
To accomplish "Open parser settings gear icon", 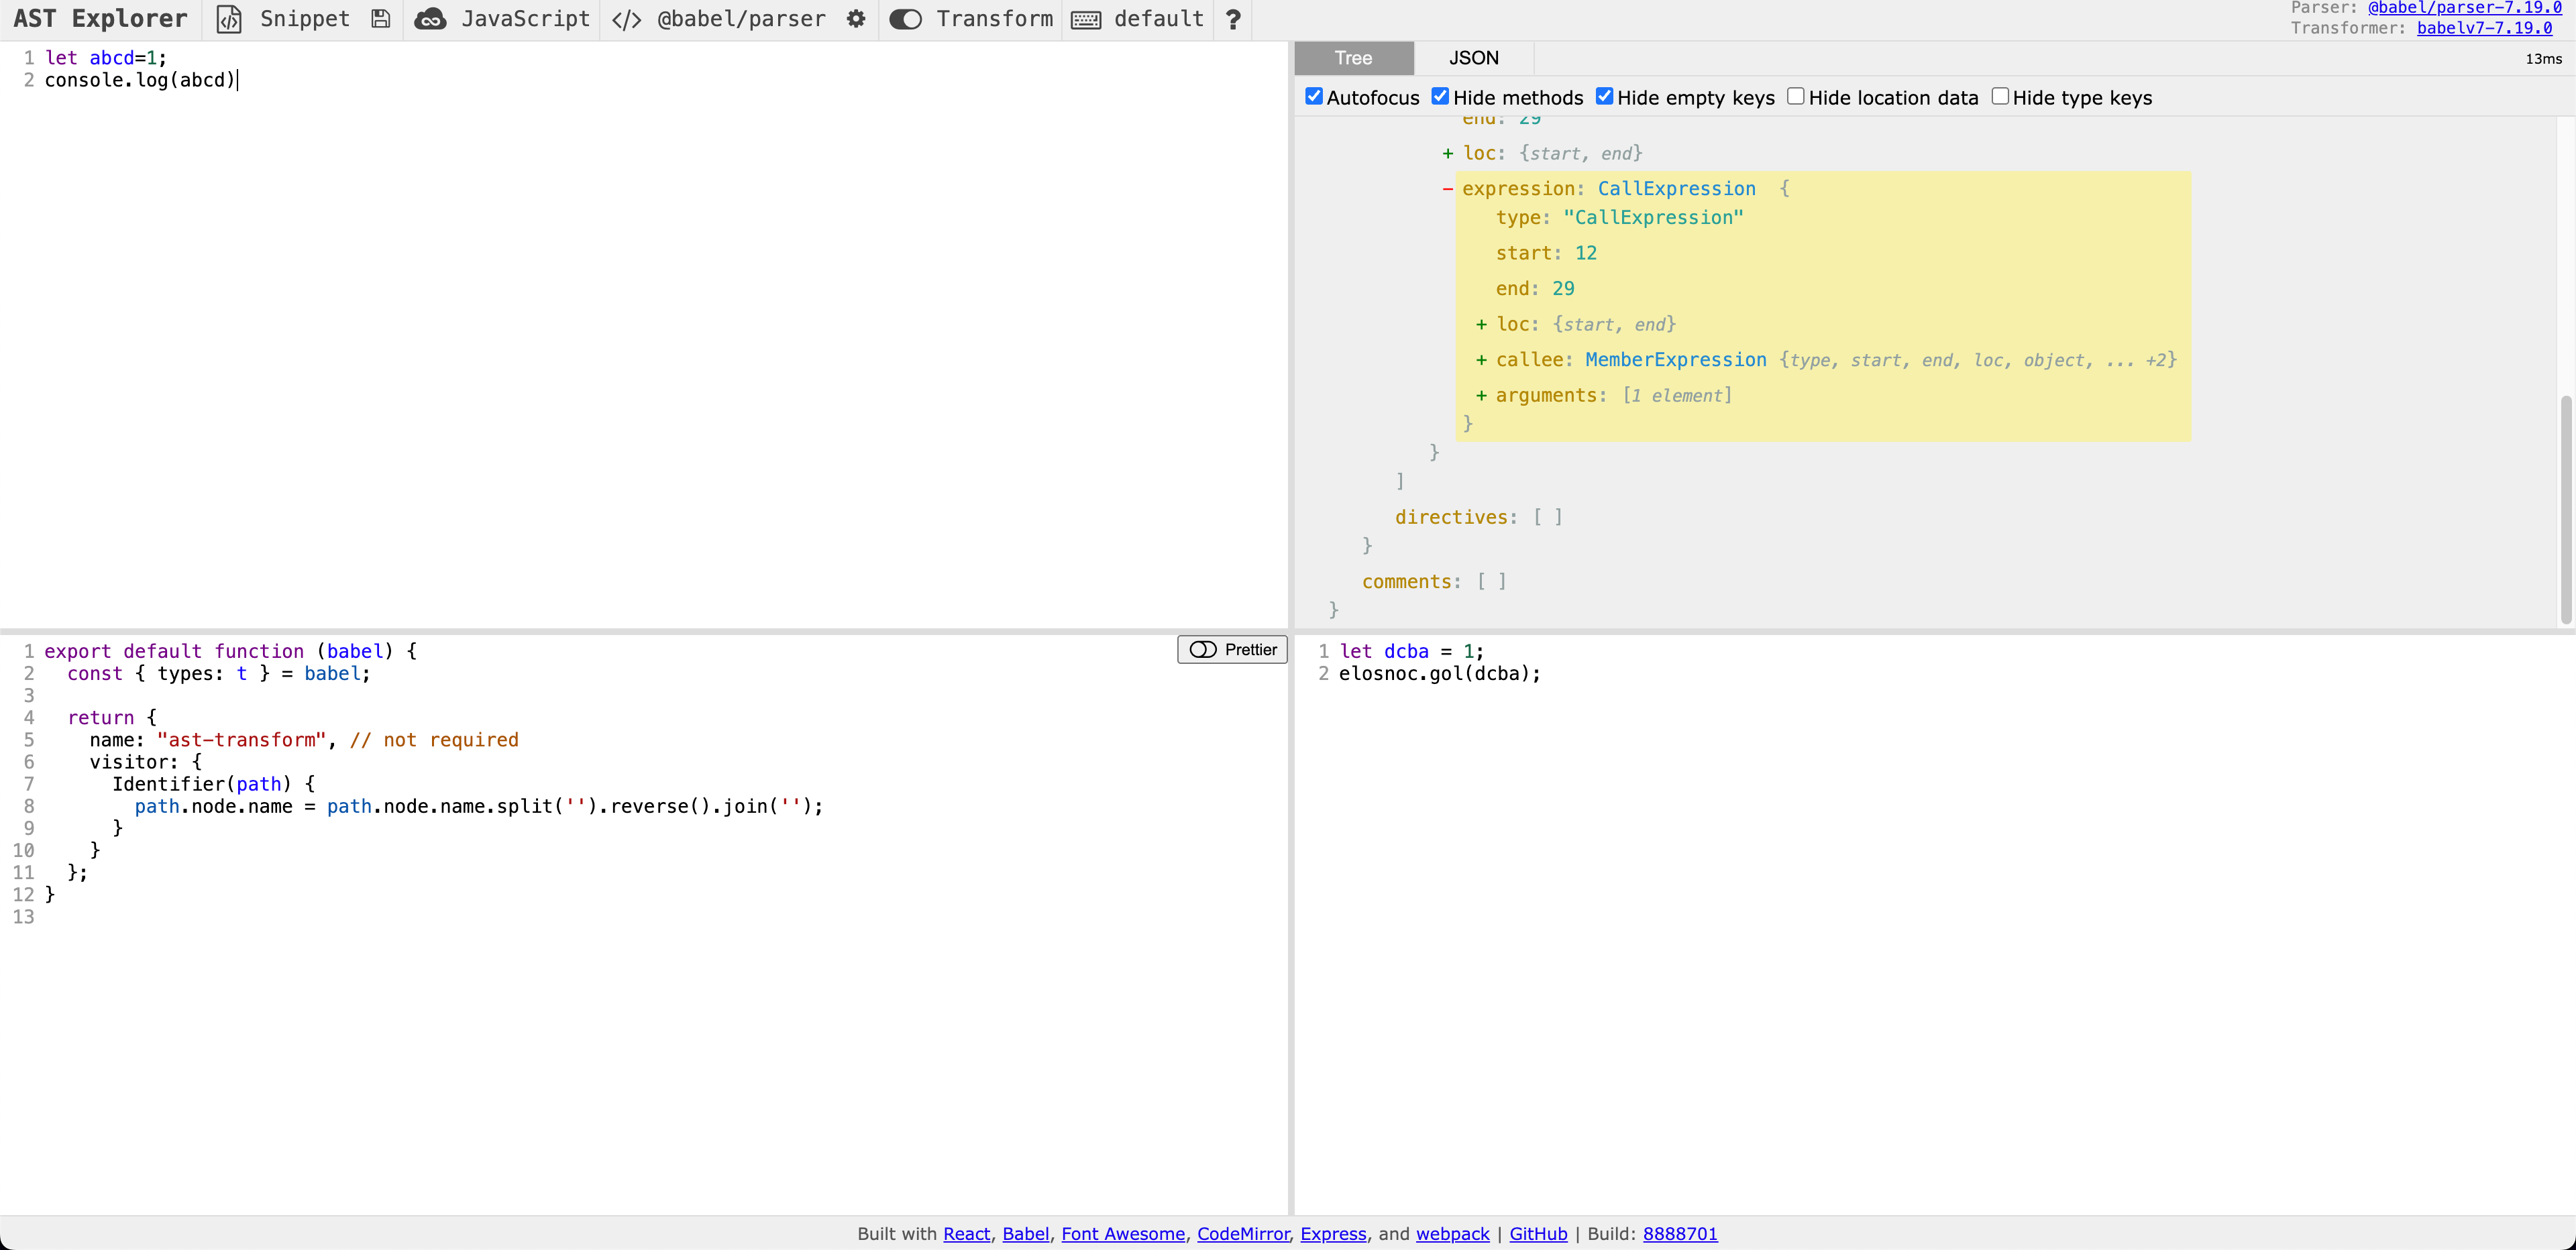I will point(856,19).
